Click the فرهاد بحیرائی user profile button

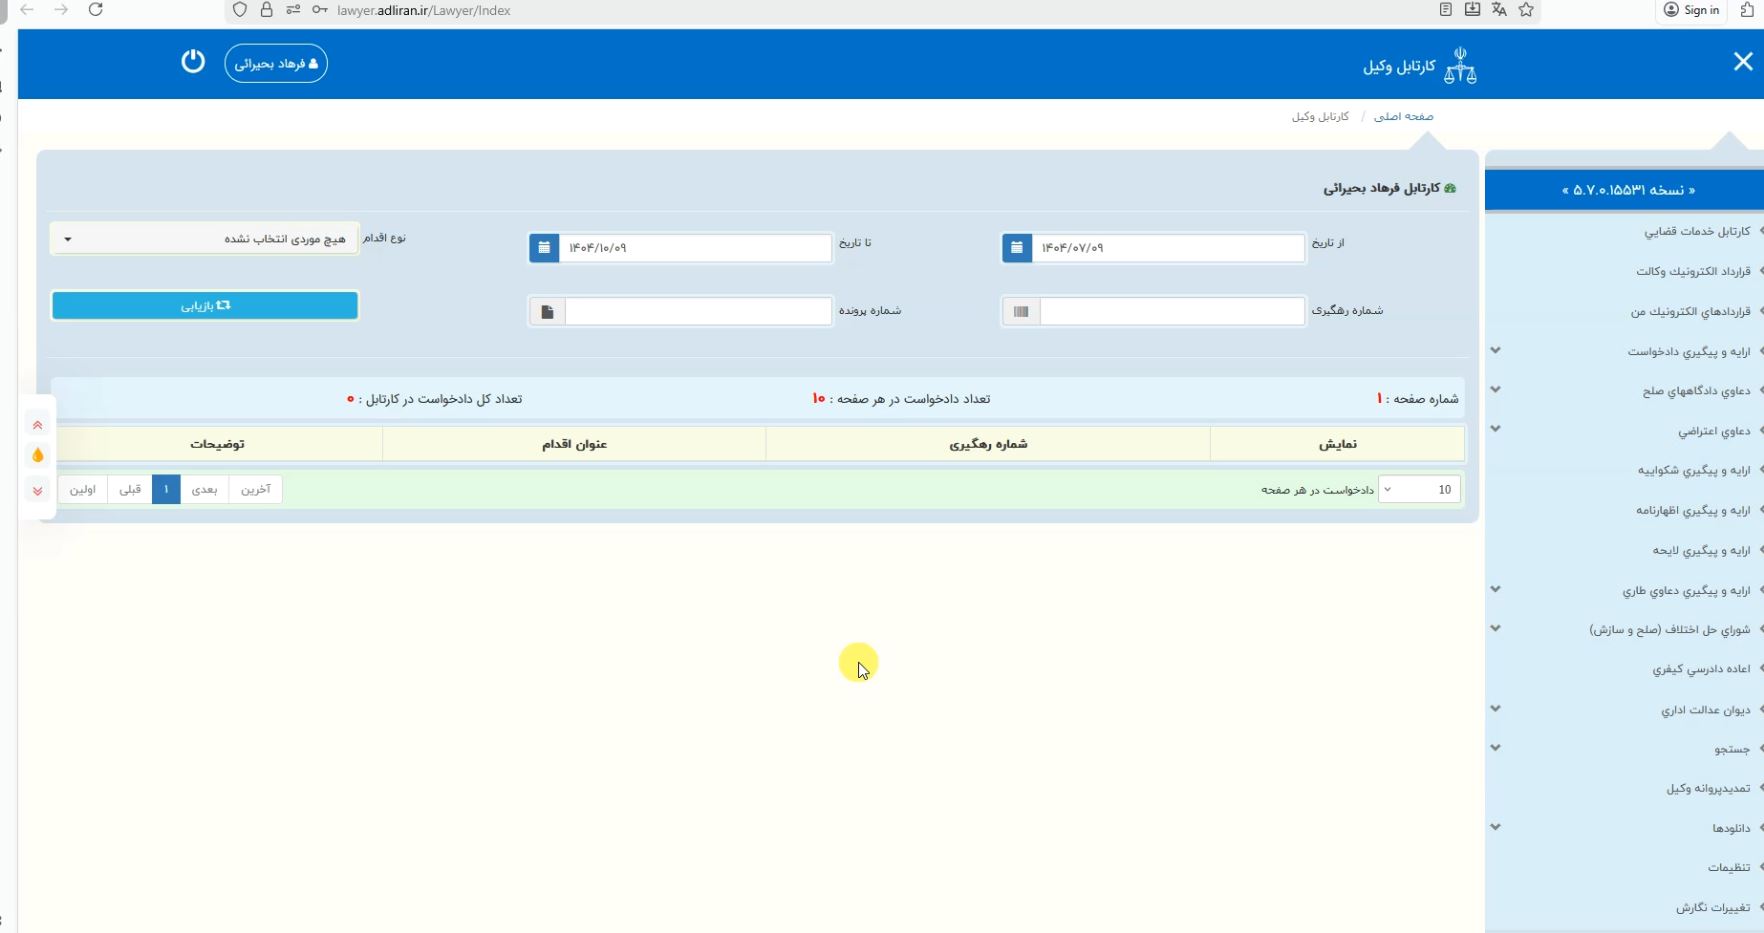pyautogui.click(x=276, y=64)
